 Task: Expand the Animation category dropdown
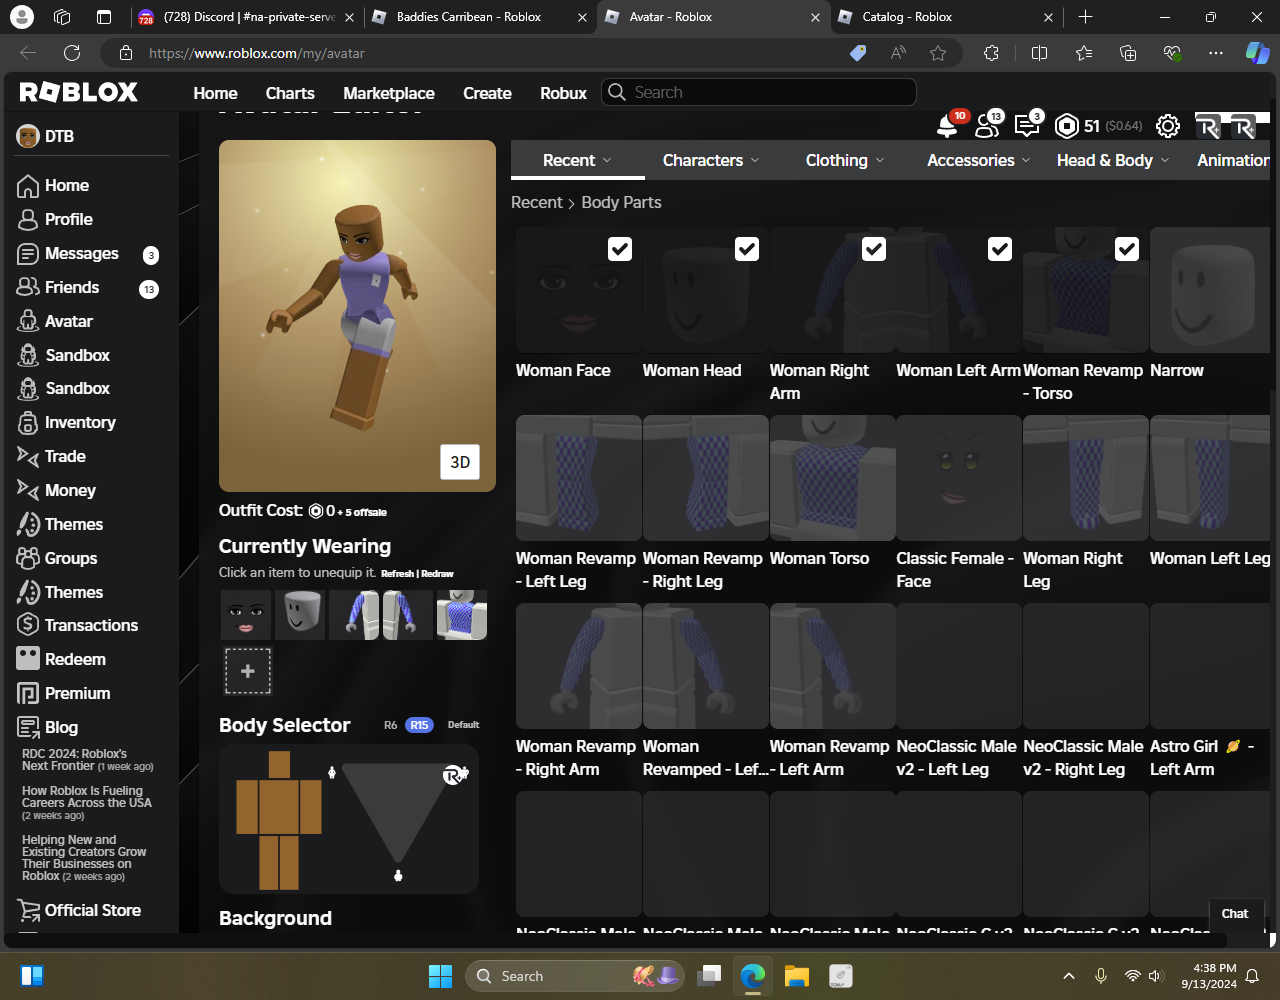click(1233, 160)
